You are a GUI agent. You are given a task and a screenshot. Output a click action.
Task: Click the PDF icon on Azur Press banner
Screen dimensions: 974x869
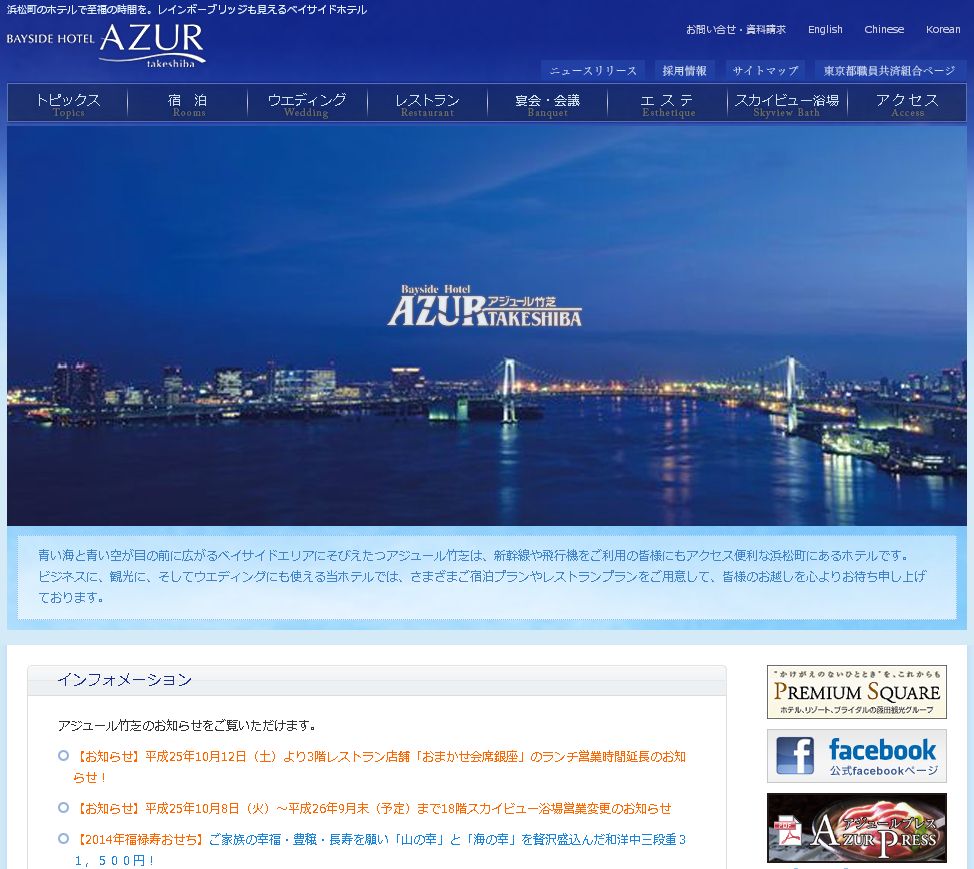(x=787, y=829)
